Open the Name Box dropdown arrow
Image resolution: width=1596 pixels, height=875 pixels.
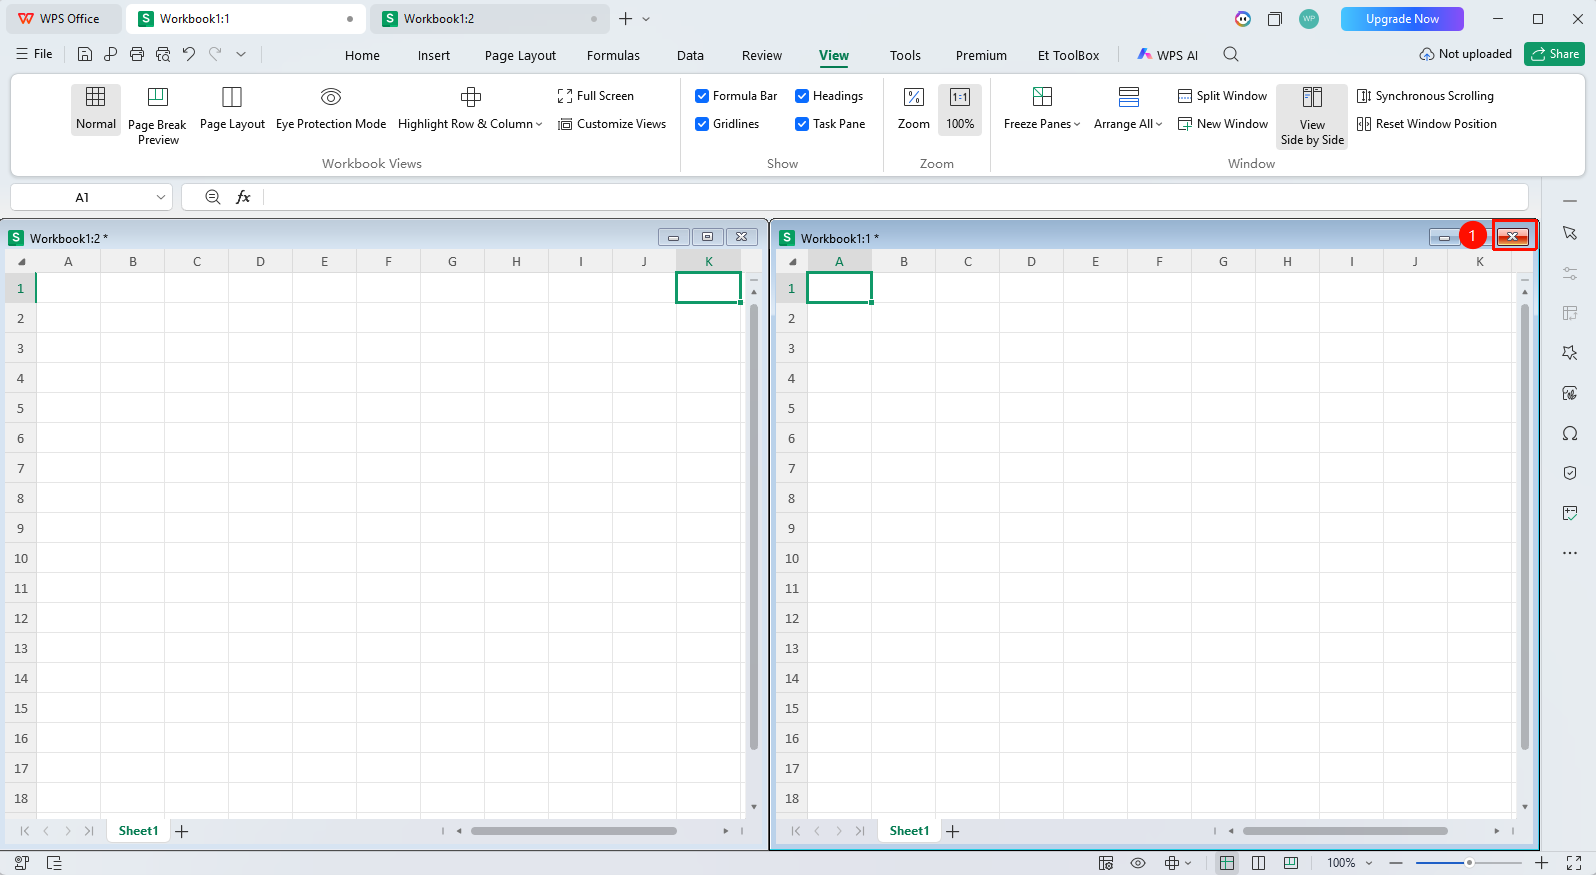coord(161,197)
